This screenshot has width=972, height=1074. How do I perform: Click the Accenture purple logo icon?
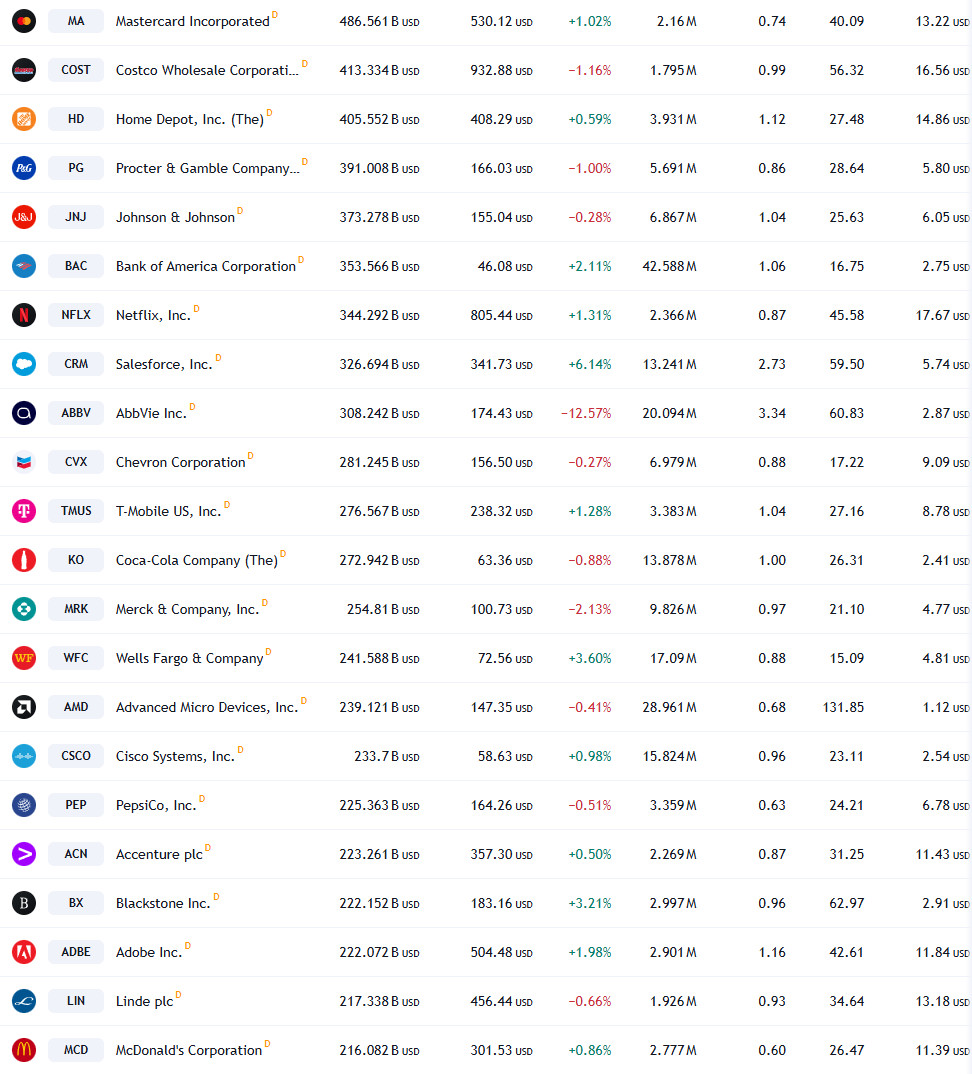pos(24,854)
